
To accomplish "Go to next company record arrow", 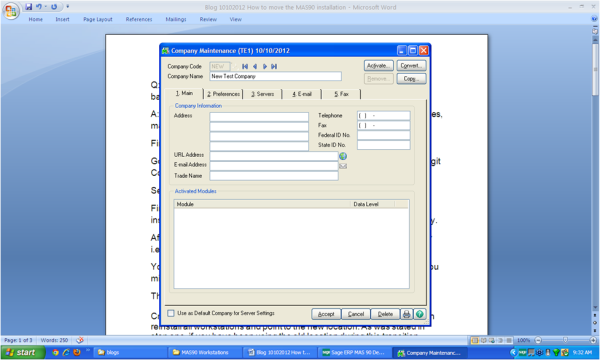I will (264, 66).
